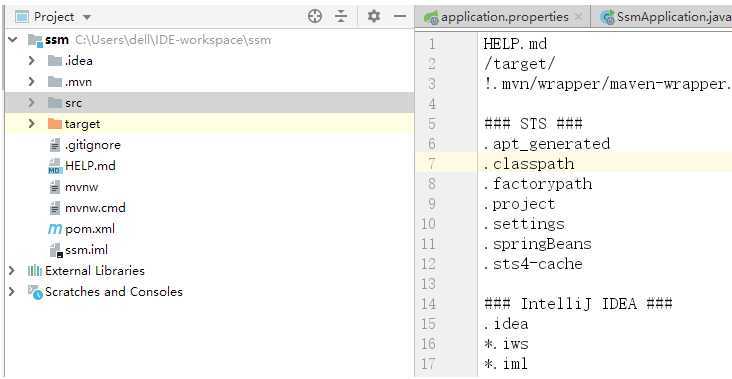Select .idea in project tree

78,61
